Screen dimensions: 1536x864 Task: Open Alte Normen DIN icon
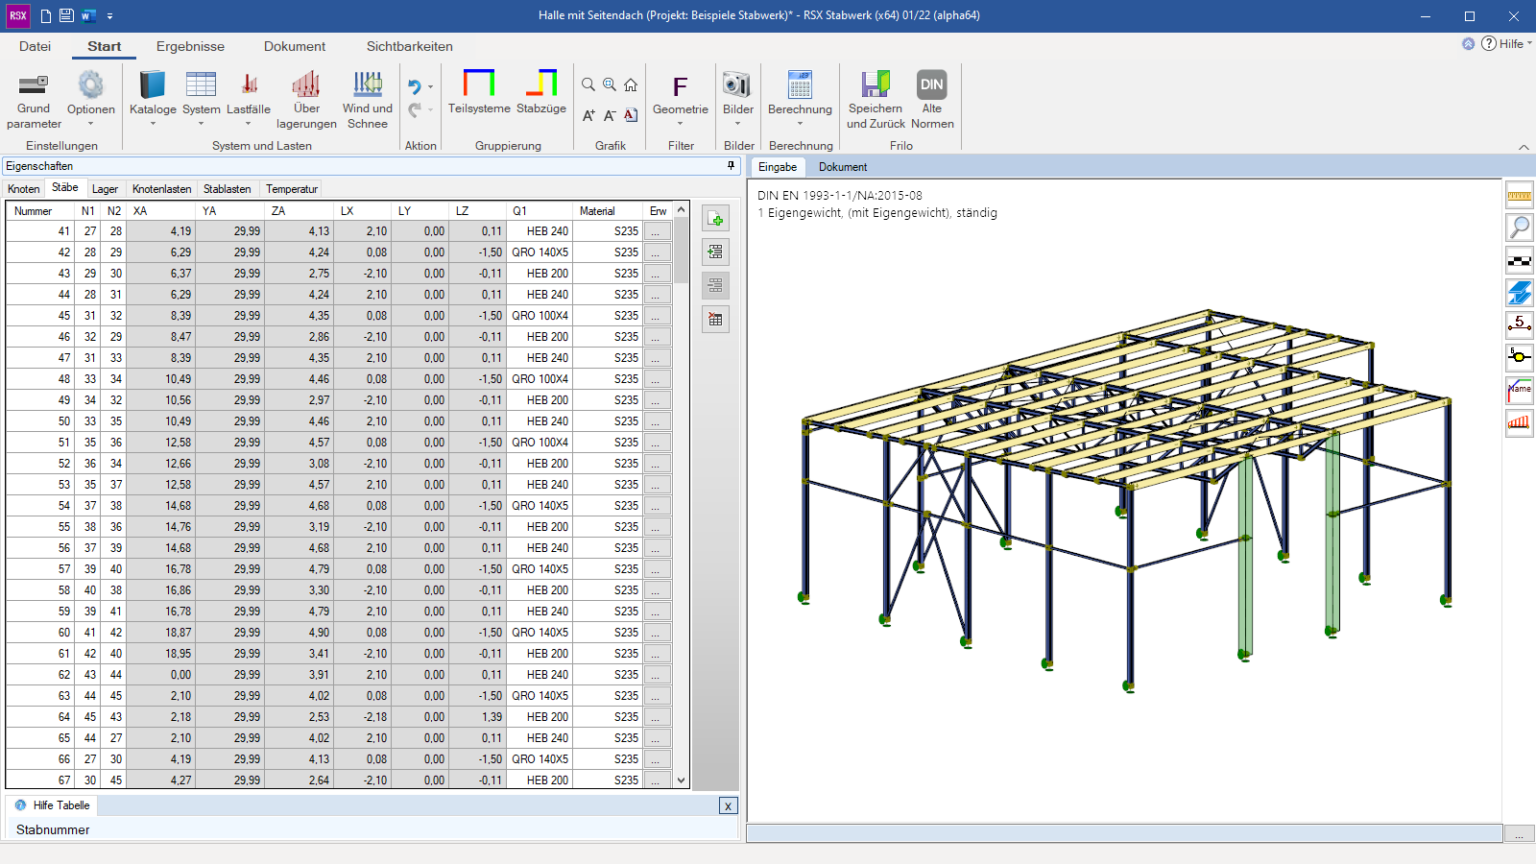point(932,85)
